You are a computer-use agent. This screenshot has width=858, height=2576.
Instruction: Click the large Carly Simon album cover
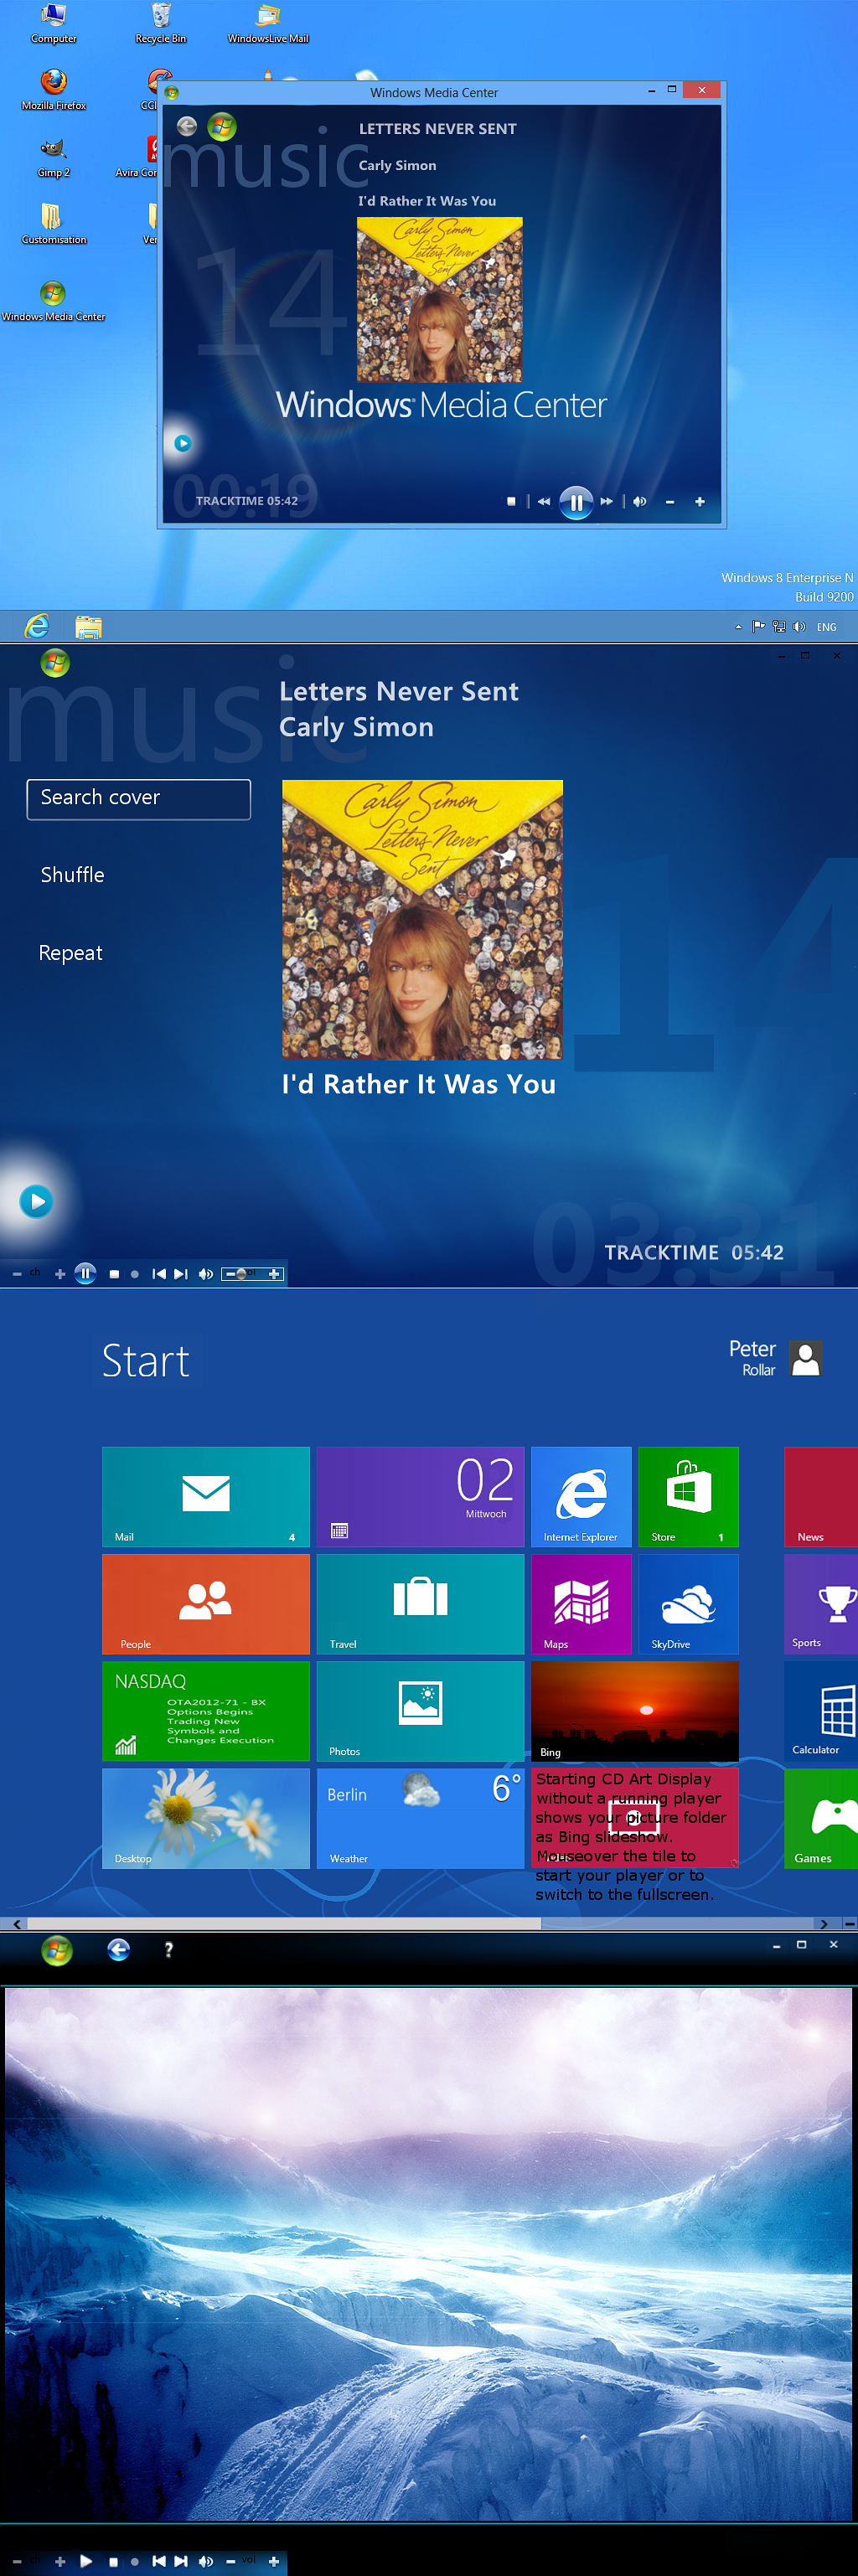pos(422,920)
